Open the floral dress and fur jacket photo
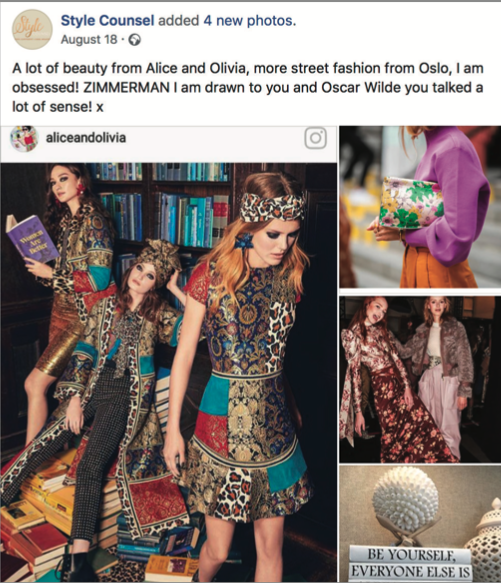Image resolution: width=501 pixels, height=583 pixels. (x=420, y=379)
